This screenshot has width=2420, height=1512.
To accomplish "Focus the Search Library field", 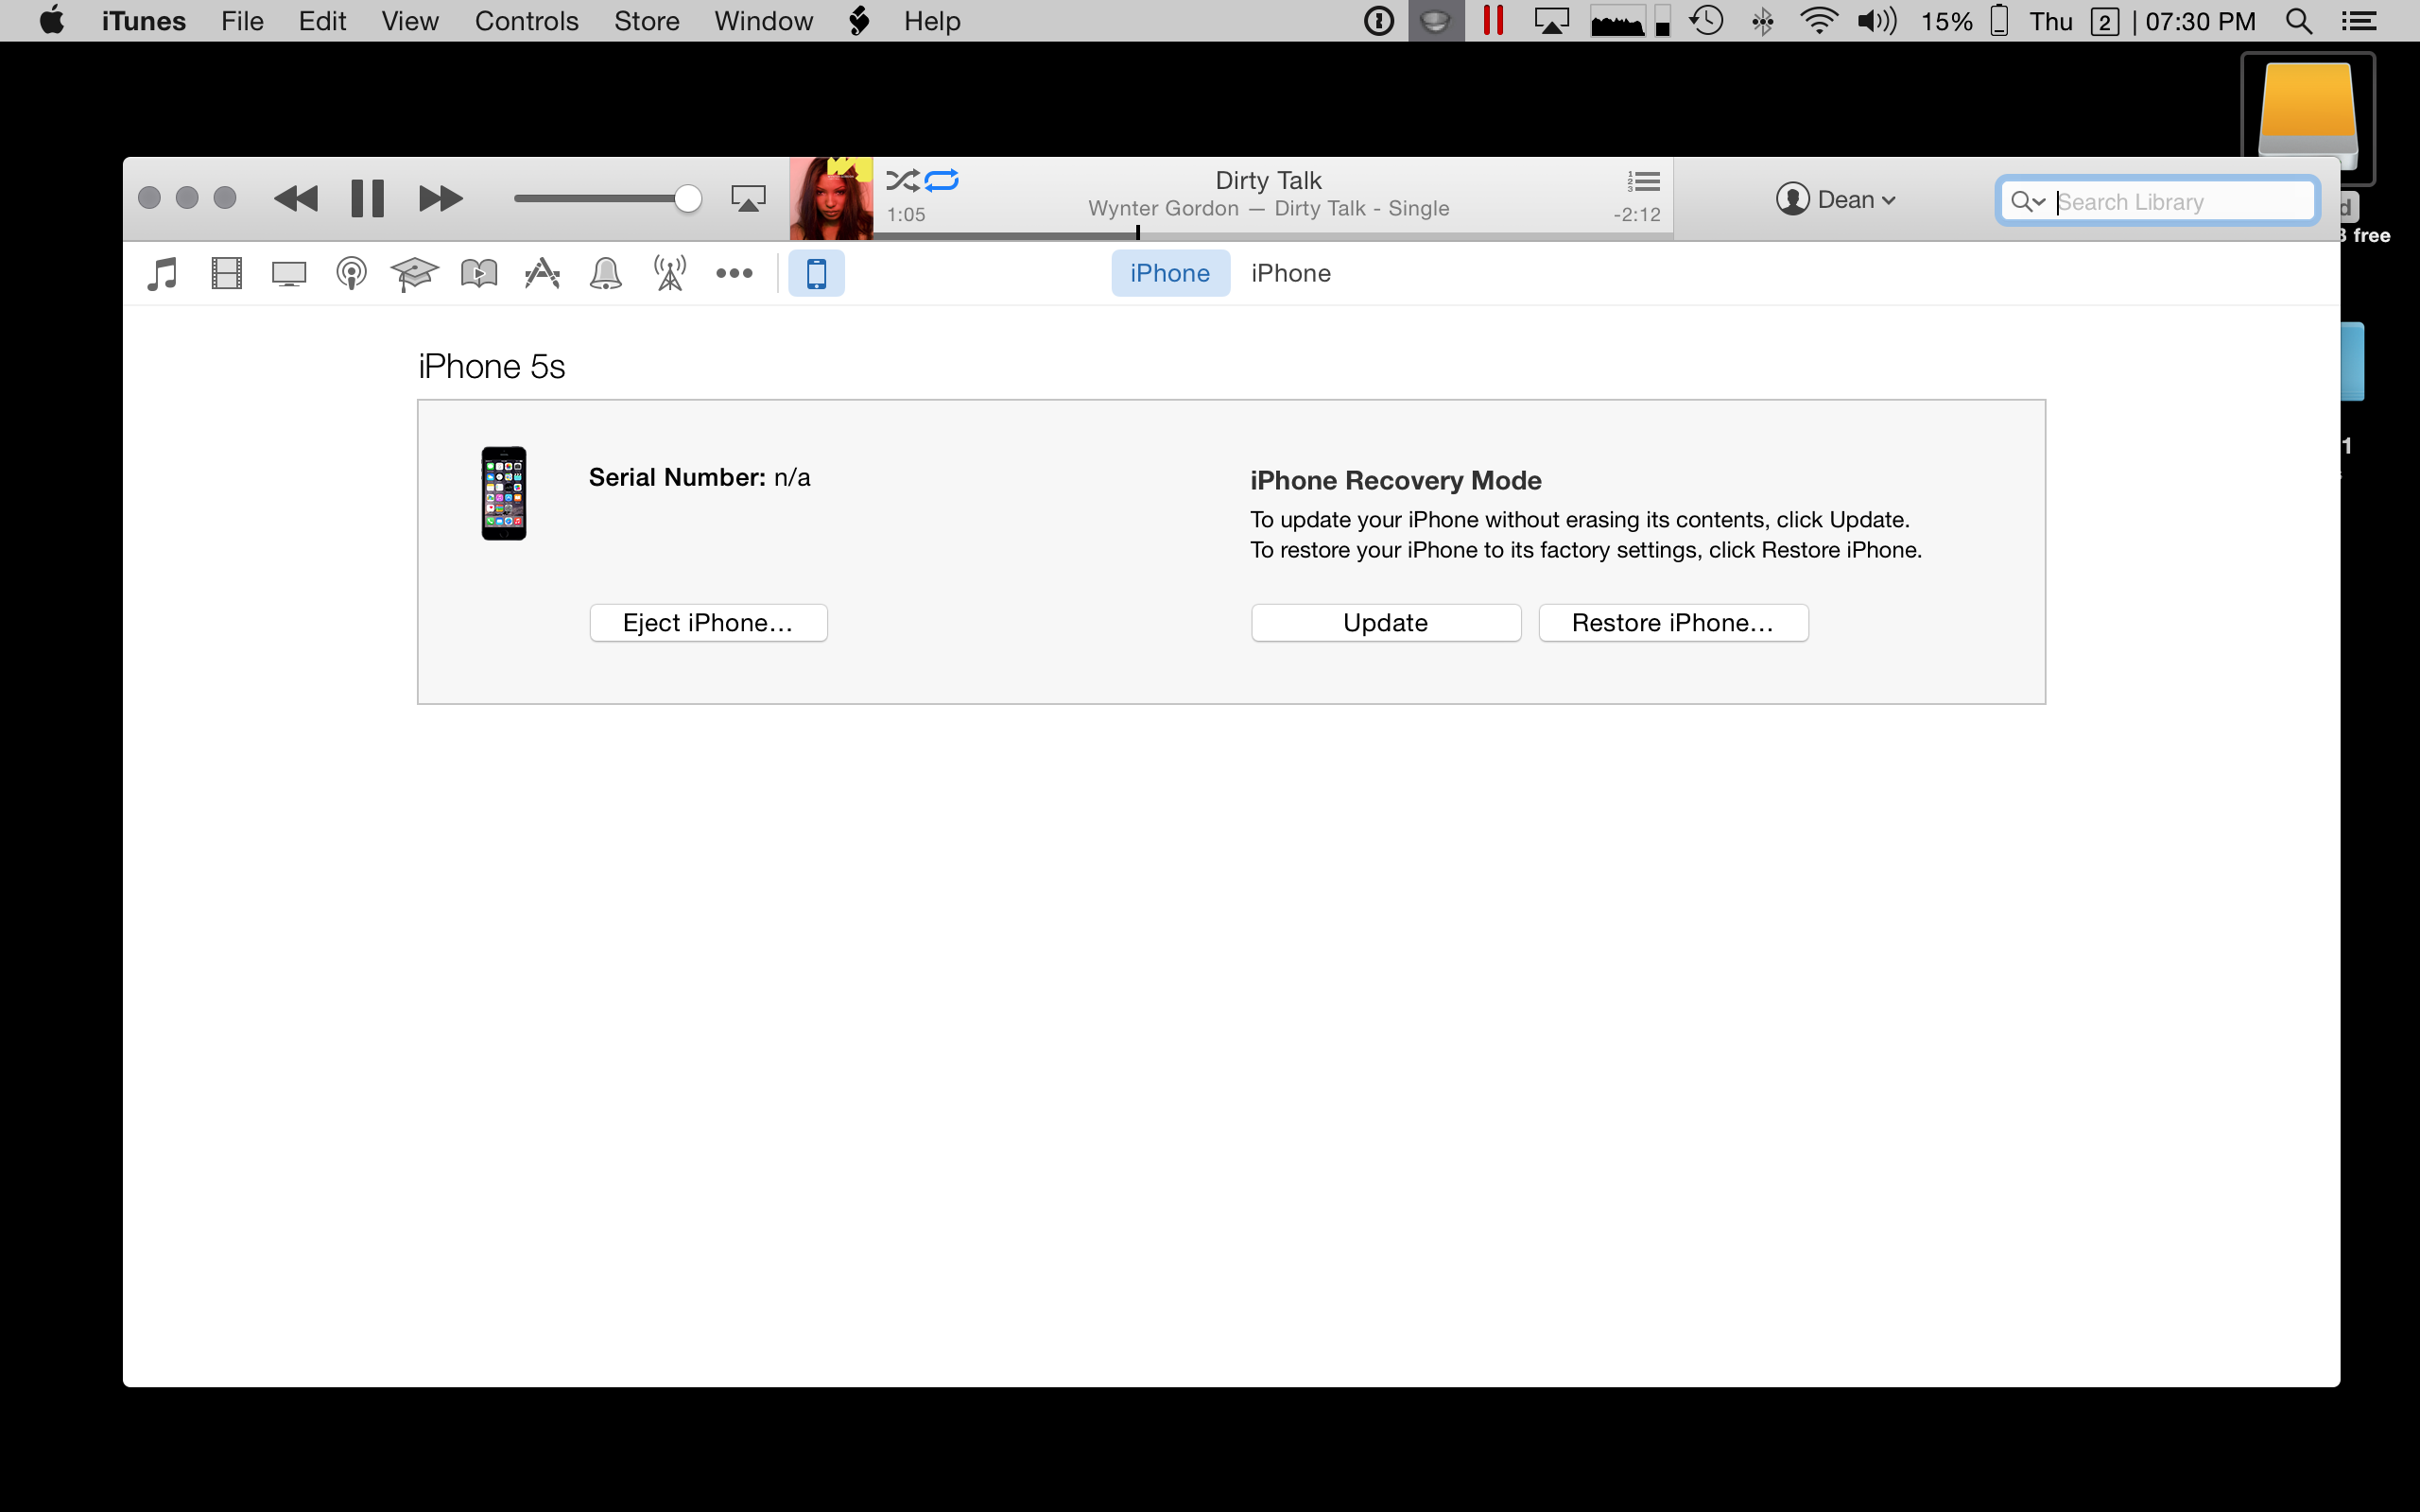I will (x=2157, y=202).
